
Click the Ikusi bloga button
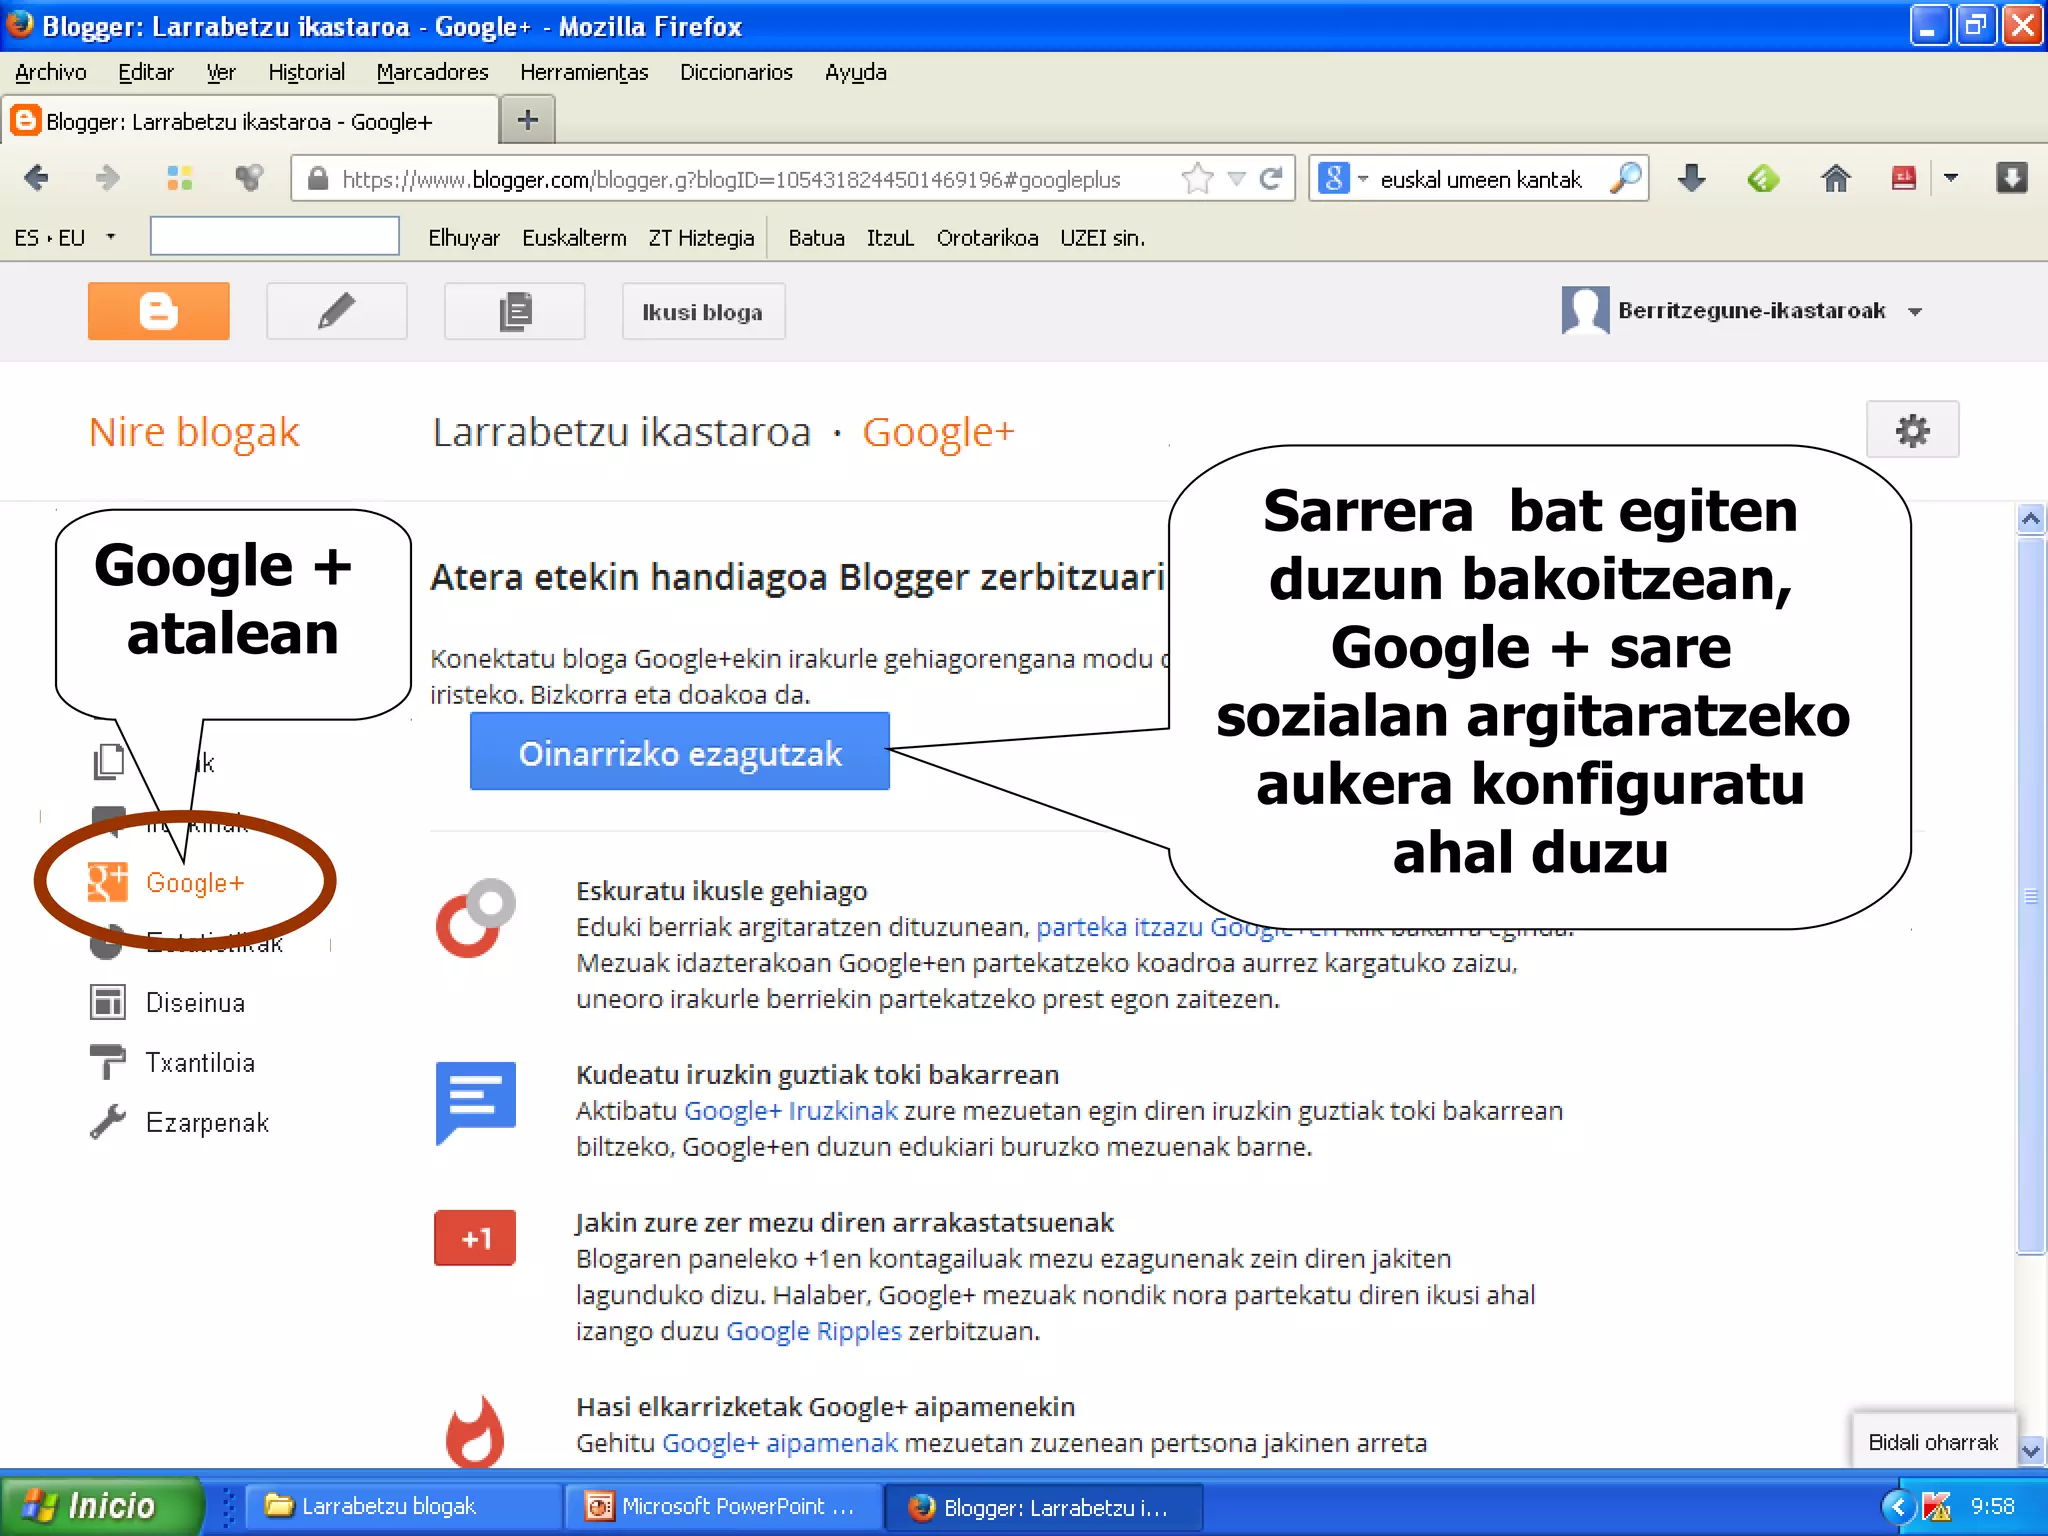(702, 312)
